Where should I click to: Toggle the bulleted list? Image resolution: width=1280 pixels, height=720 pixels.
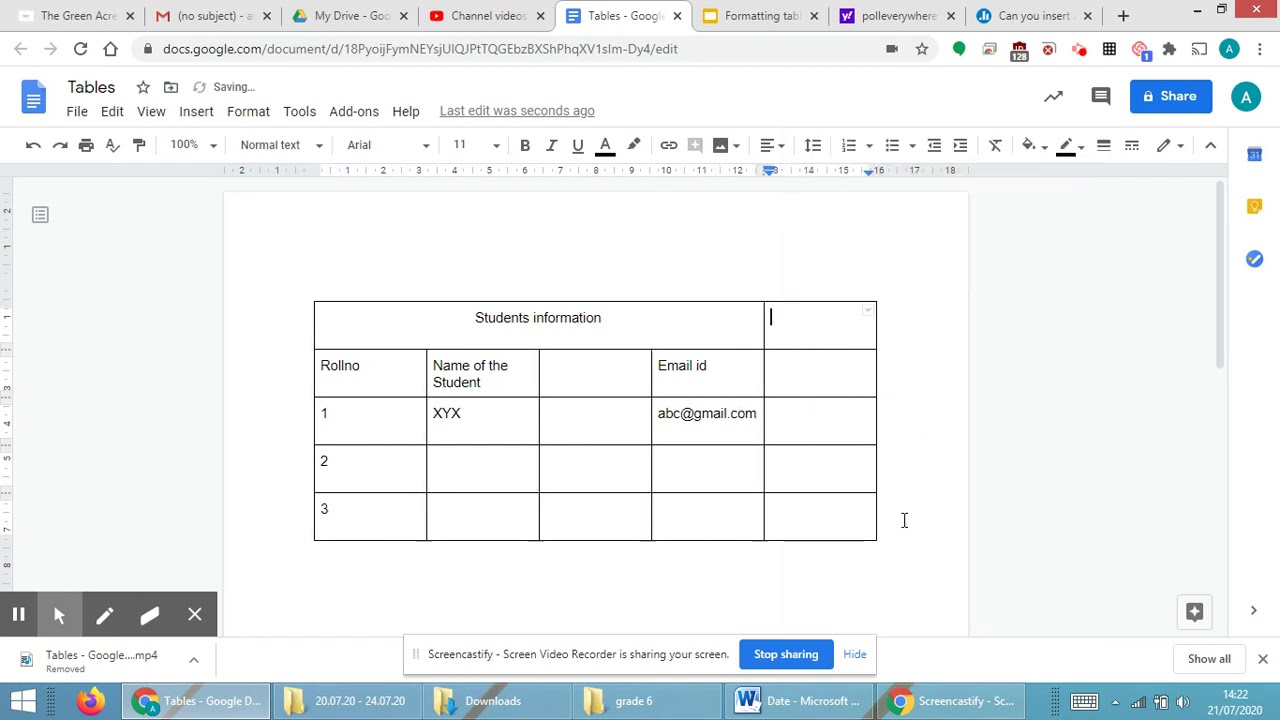coord(892,146)
